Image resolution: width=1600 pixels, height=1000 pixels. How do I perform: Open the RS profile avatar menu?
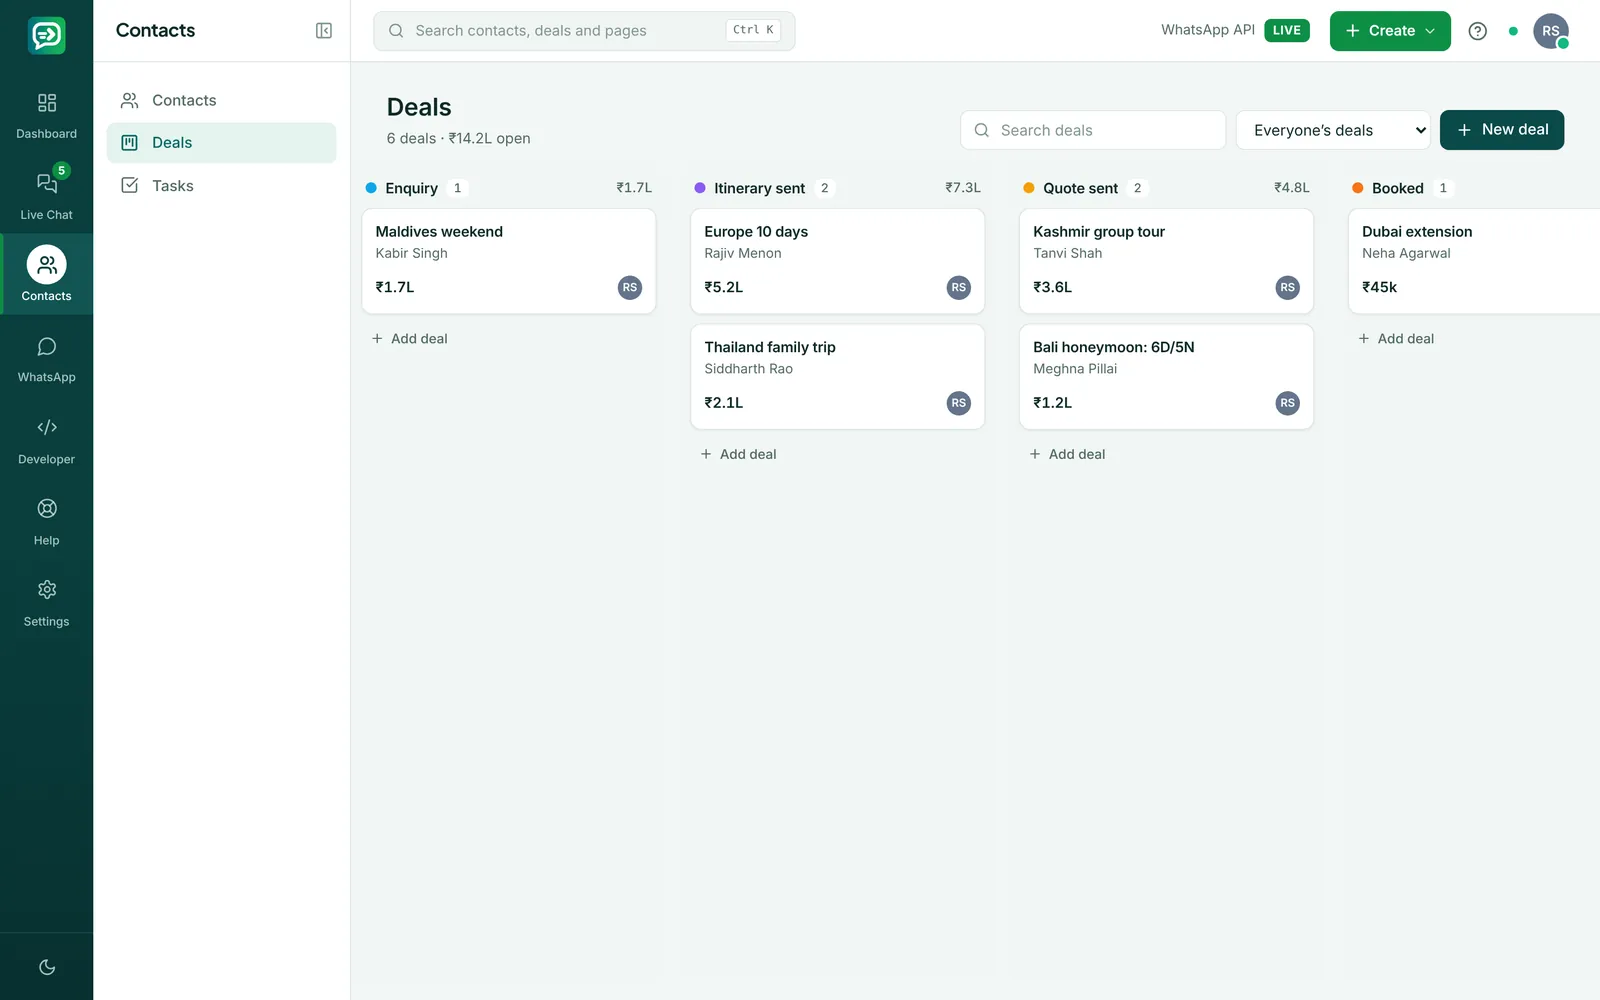pos(1550,31)
